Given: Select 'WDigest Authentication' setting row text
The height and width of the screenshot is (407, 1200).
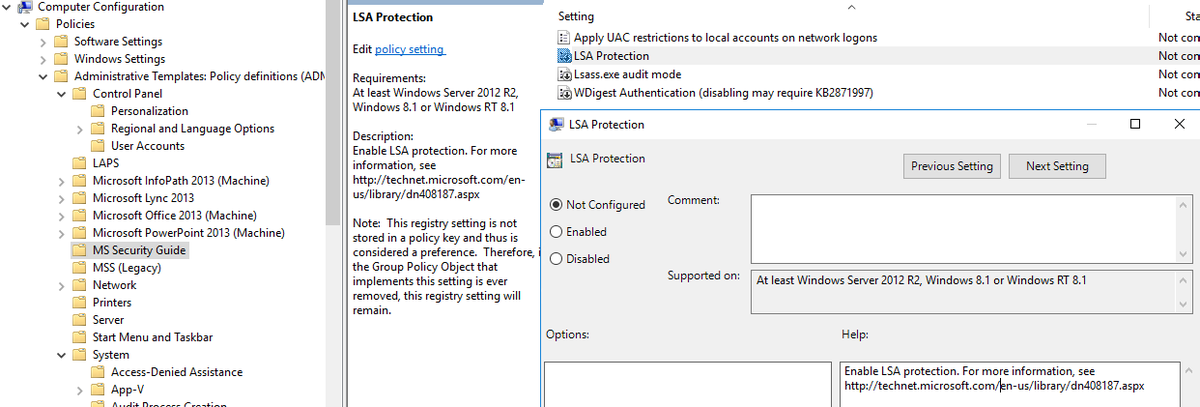Looking at the screenshot, I should tap(723, 92).
